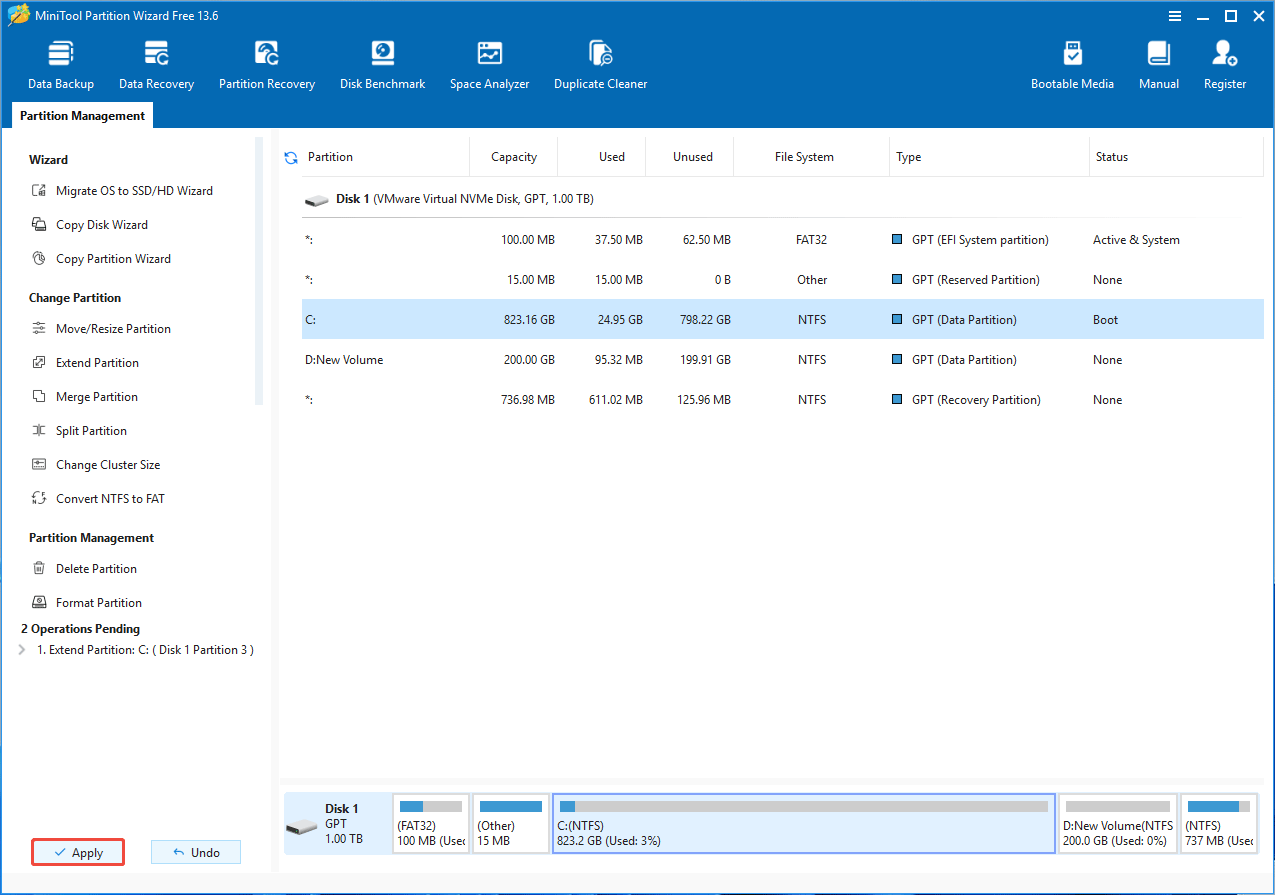Sort by the File System column header
Image resolution: width=1275 pixels, height=895 pixels.
812,157
